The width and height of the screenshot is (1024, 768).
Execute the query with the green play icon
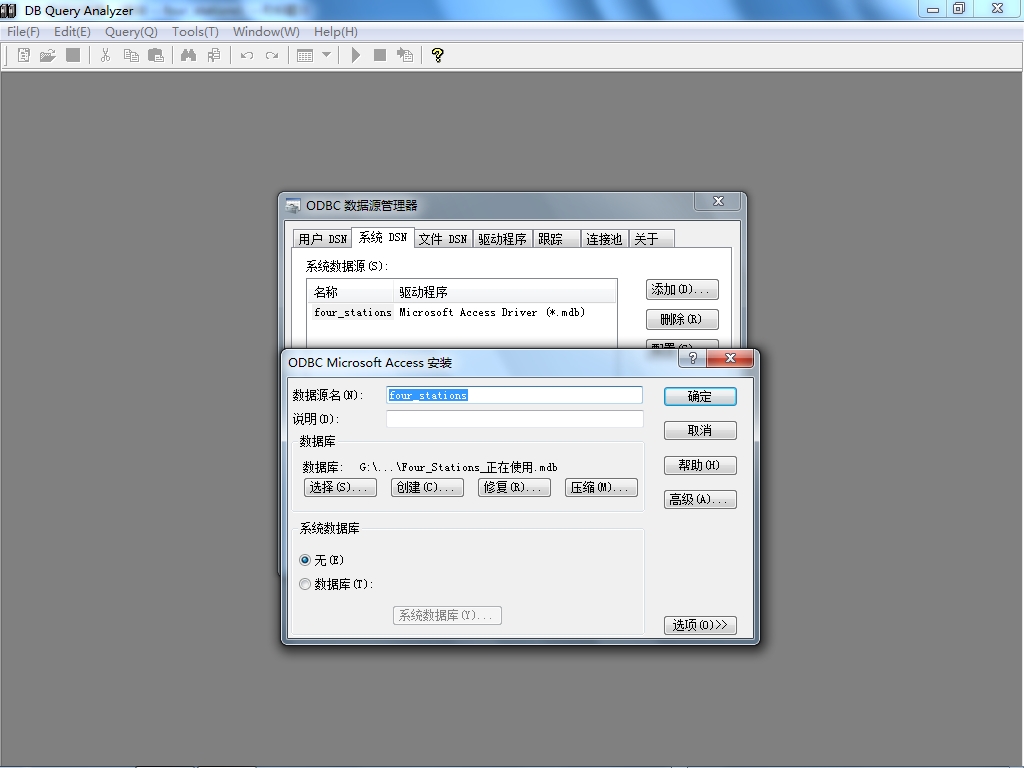pos(356,54)
